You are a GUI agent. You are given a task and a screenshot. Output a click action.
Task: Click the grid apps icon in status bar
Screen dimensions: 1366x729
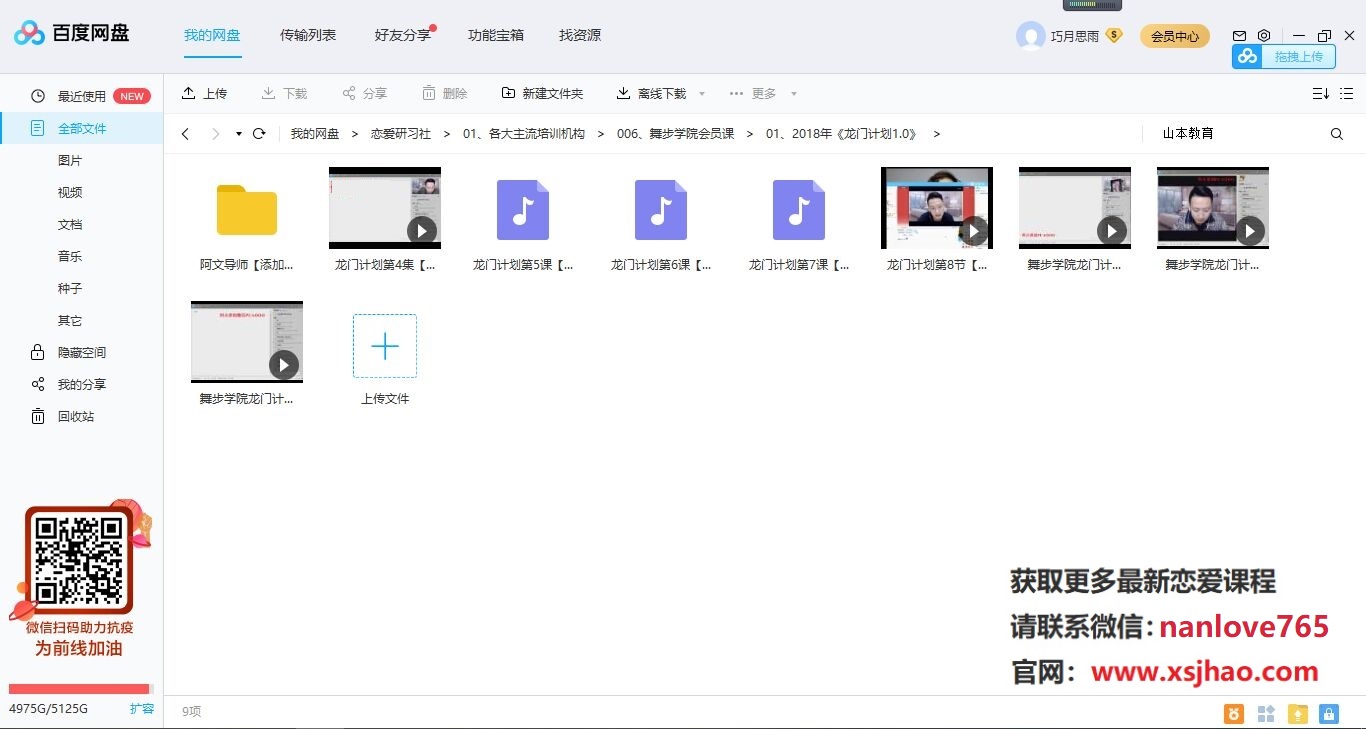pos(1266,714)
